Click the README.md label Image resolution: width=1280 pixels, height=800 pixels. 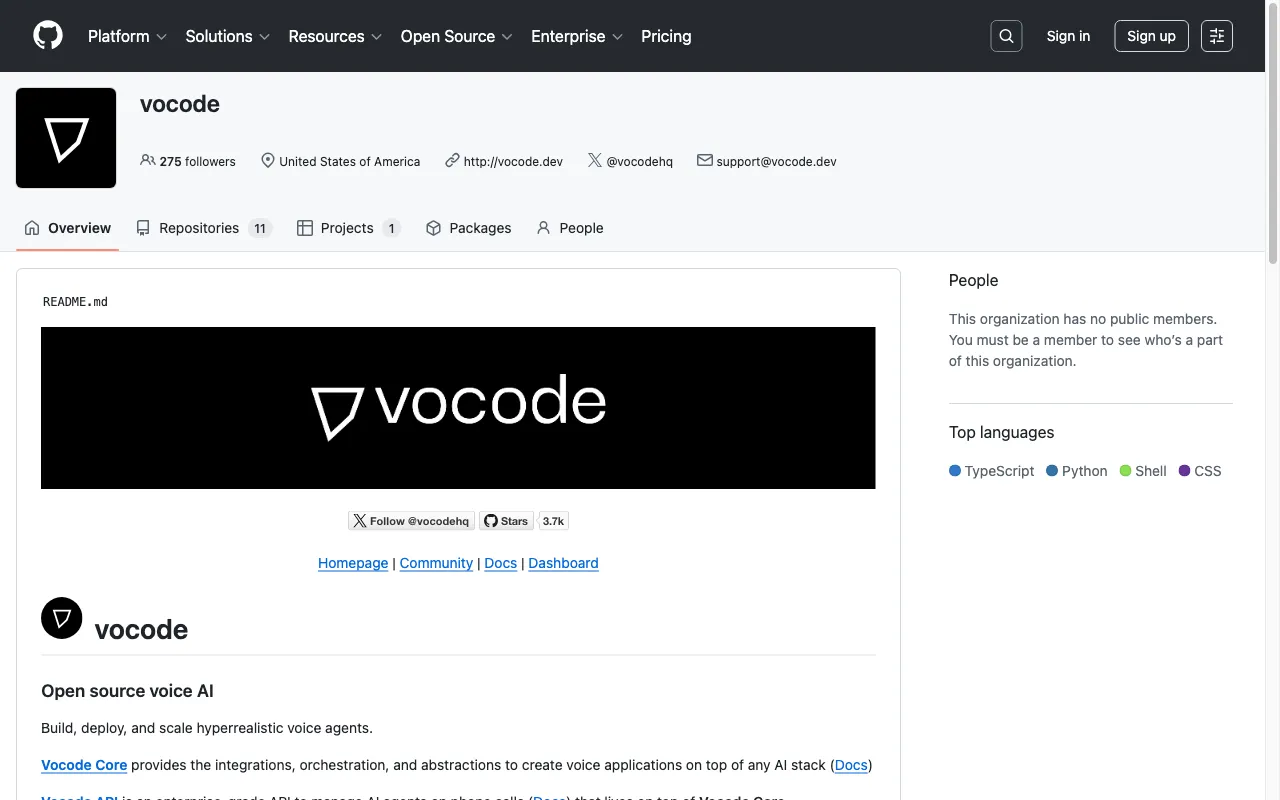coord(75,301)
